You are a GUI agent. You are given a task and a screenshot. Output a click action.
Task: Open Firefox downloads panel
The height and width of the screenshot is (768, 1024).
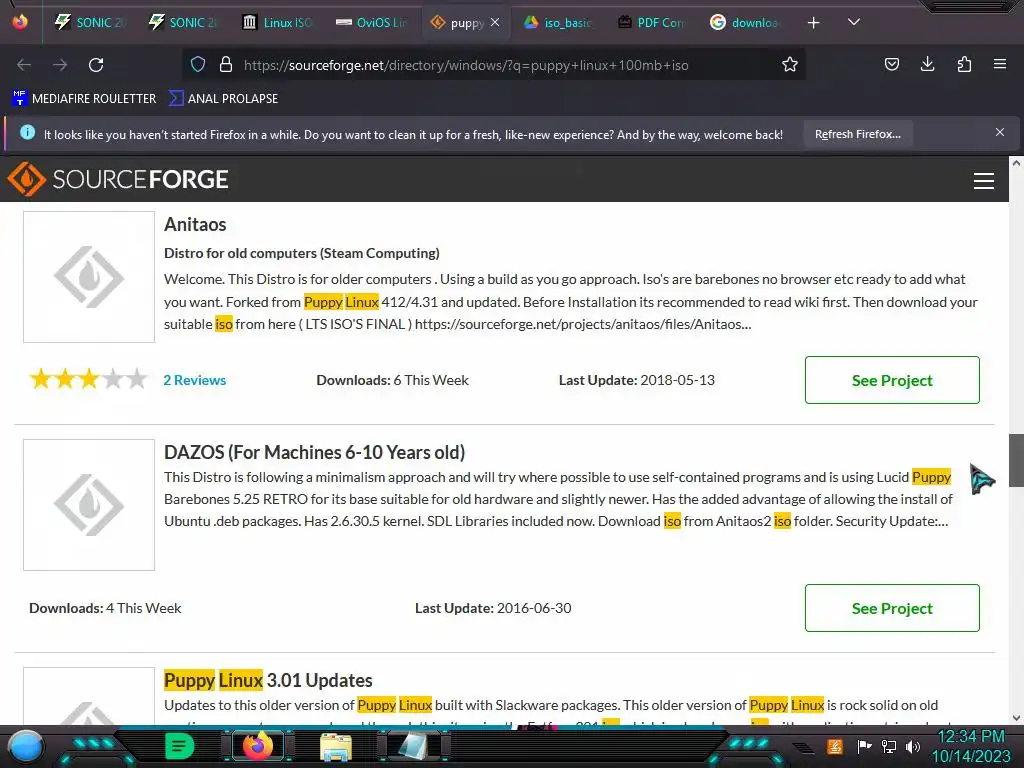coord(927,64)
